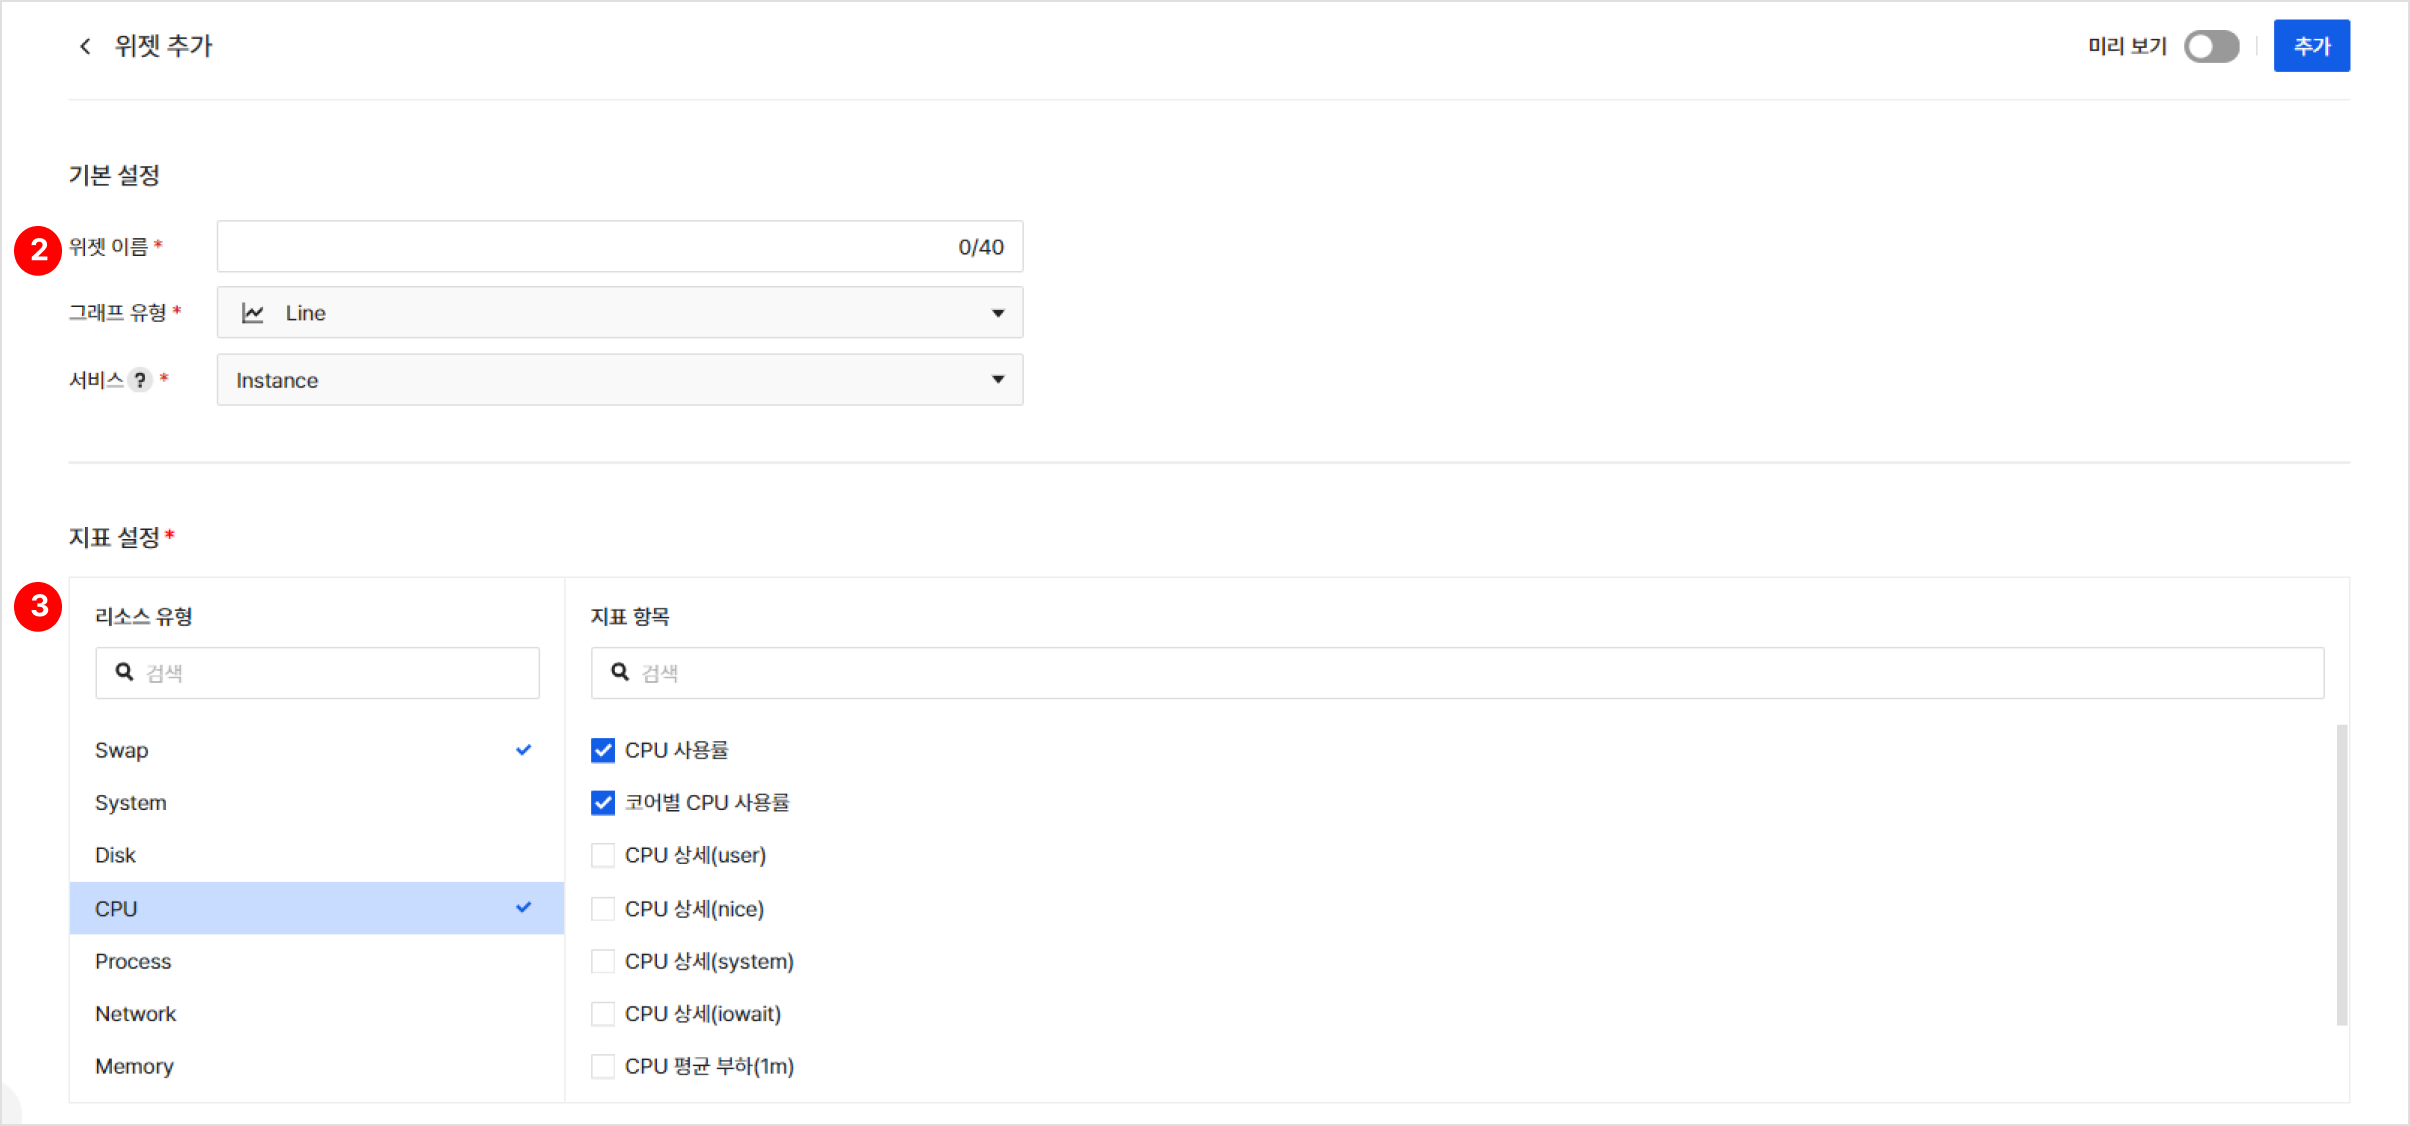Click the checkmark icon on the Swap row

pyautogui.click(x=523, y=750)
